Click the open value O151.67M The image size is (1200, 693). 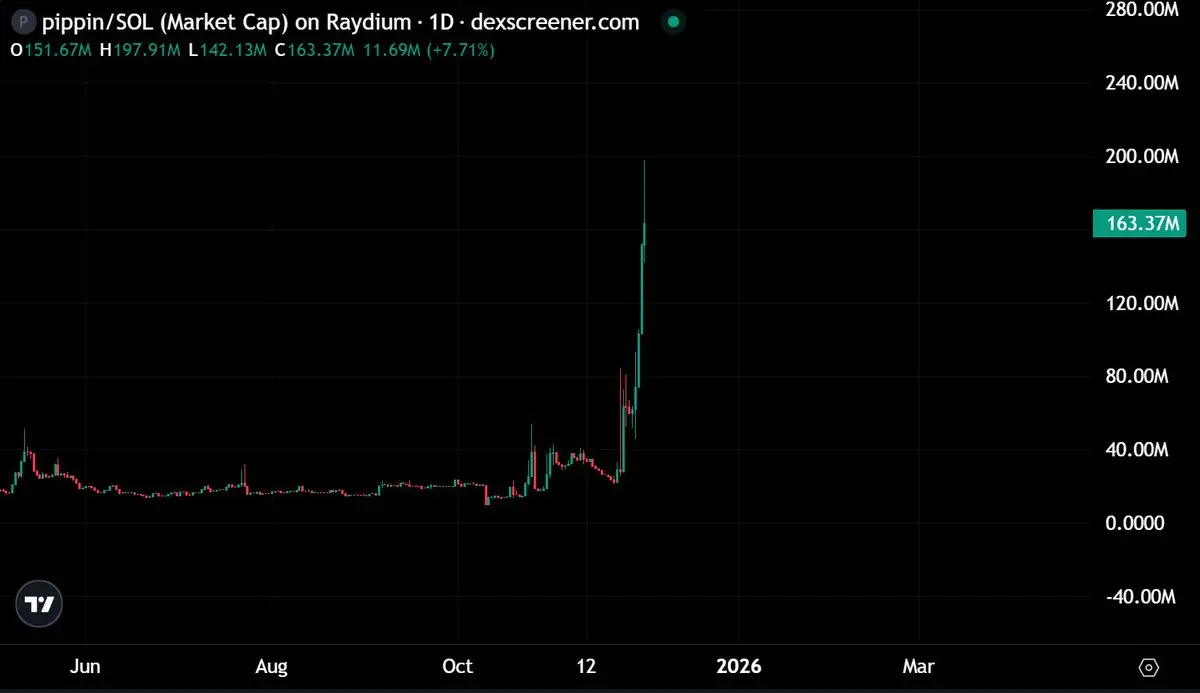coord(51,49)
